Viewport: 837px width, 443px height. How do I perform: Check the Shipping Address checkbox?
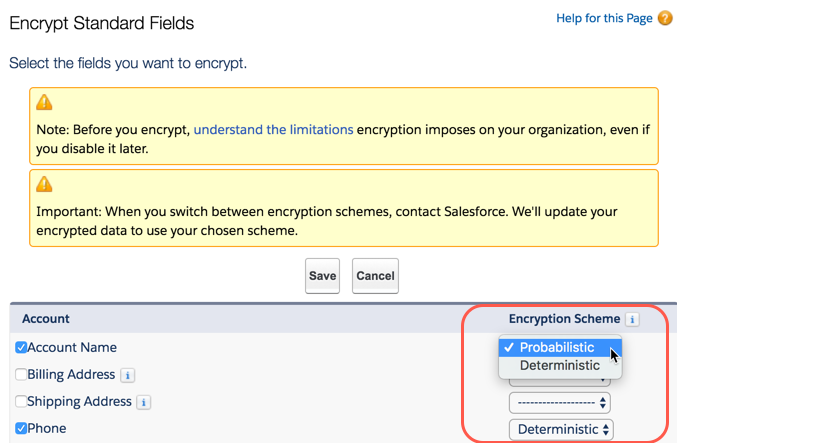pos(21,401)
